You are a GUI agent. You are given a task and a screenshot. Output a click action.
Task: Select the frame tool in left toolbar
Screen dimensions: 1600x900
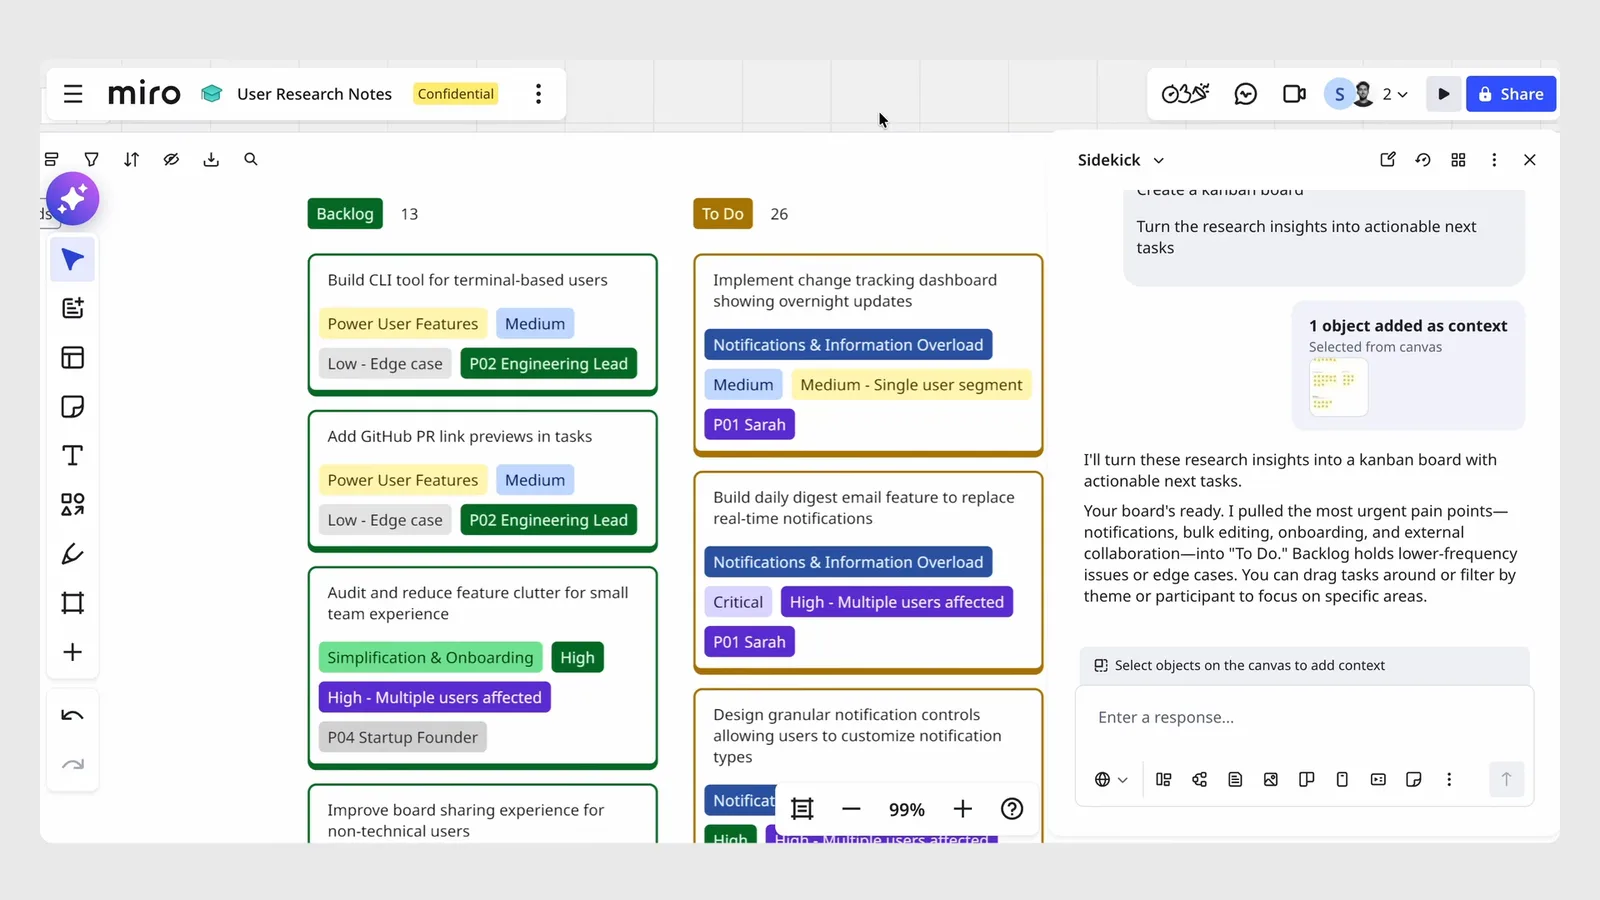click(x=72, y=603)
